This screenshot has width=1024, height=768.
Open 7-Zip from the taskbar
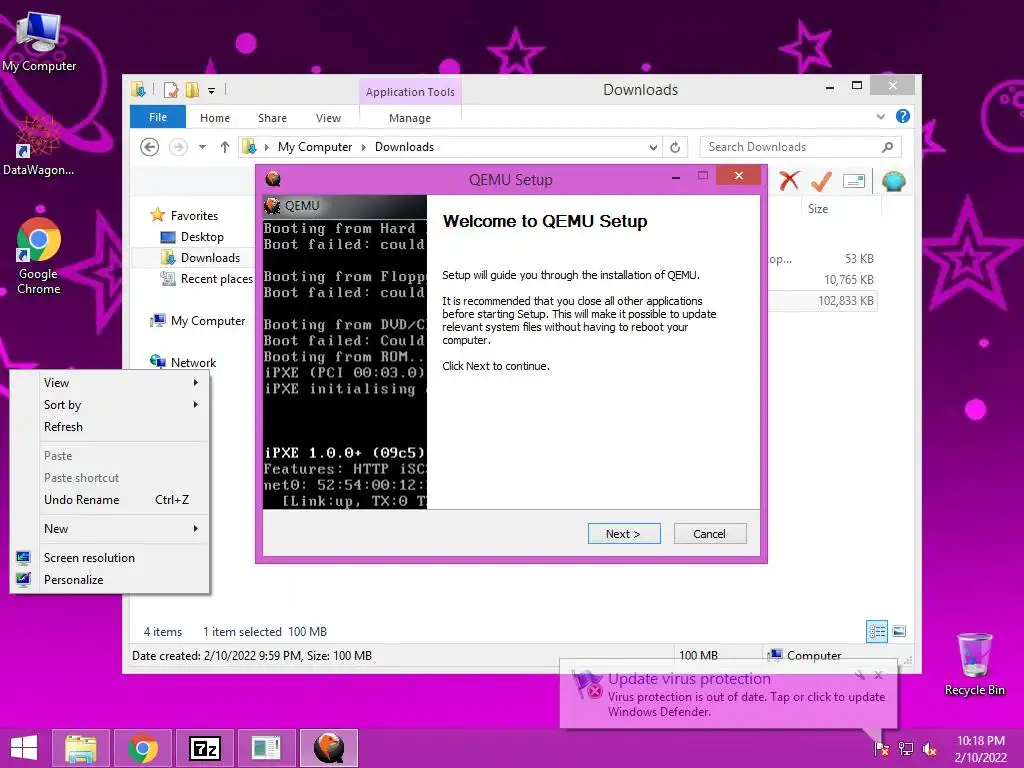pos(204,748)
